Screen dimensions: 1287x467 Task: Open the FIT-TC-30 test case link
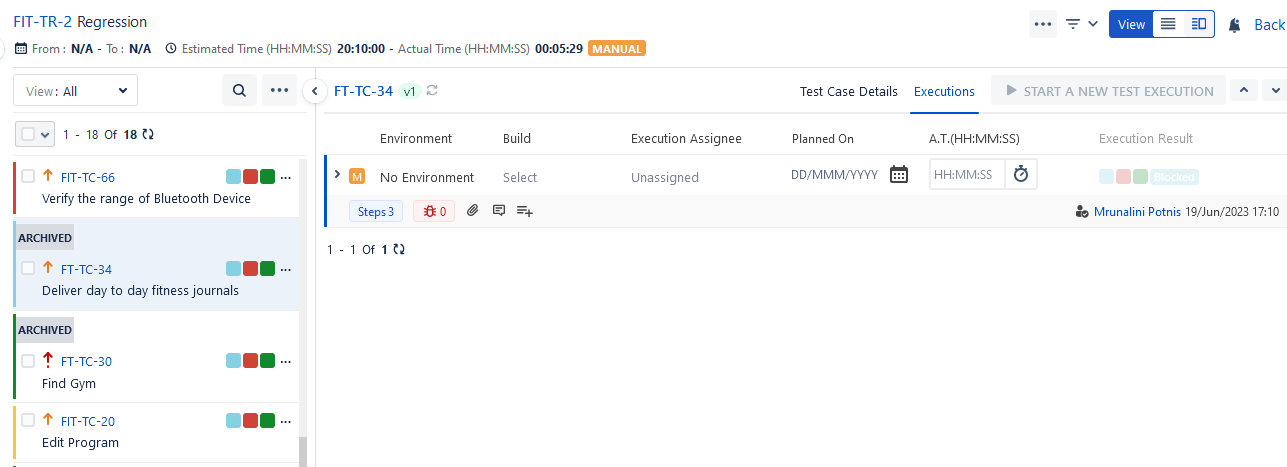[x=86, y=362]
